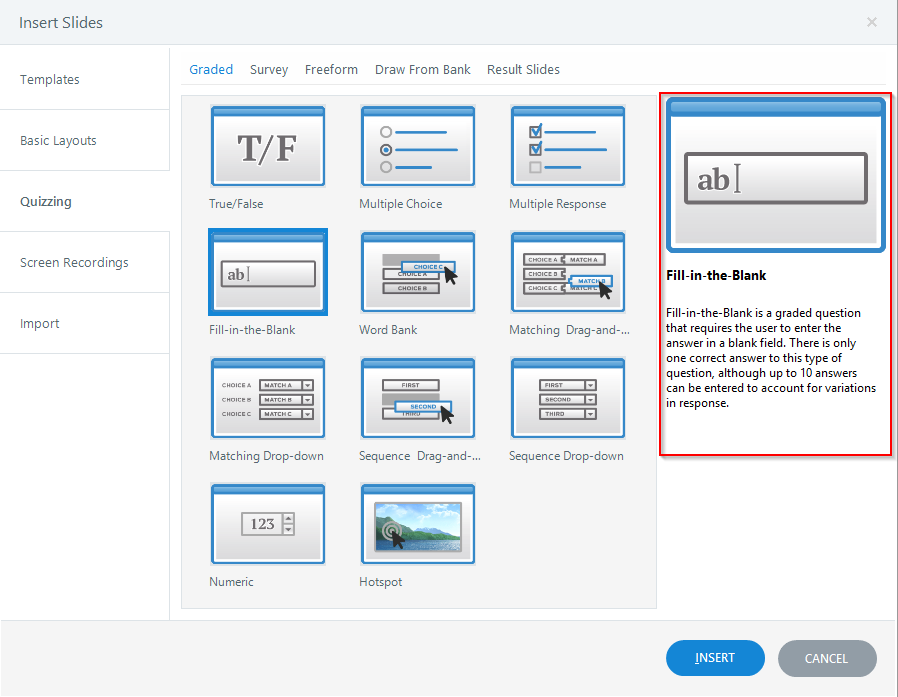898x697 pixels.
Task: Choose the Matching Drag-and-Drop icon
Action: click(568, 272)
